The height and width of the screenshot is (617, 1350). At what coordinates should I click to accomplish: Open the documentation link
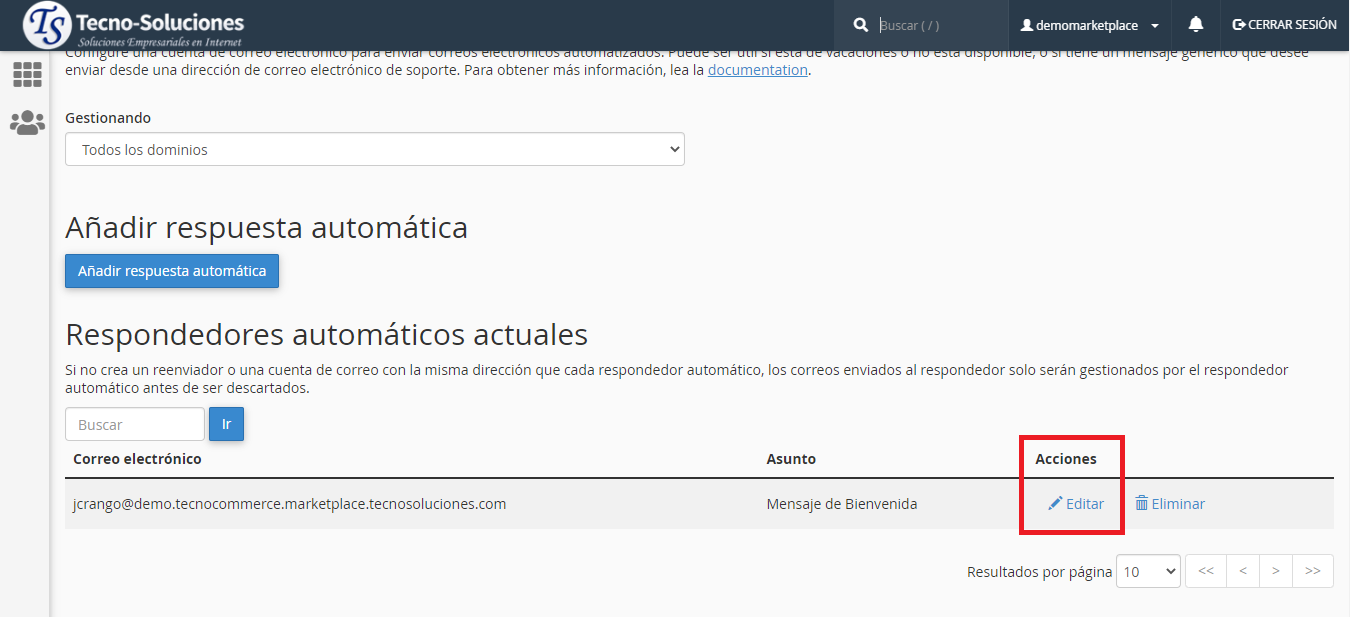pos(757,70)
